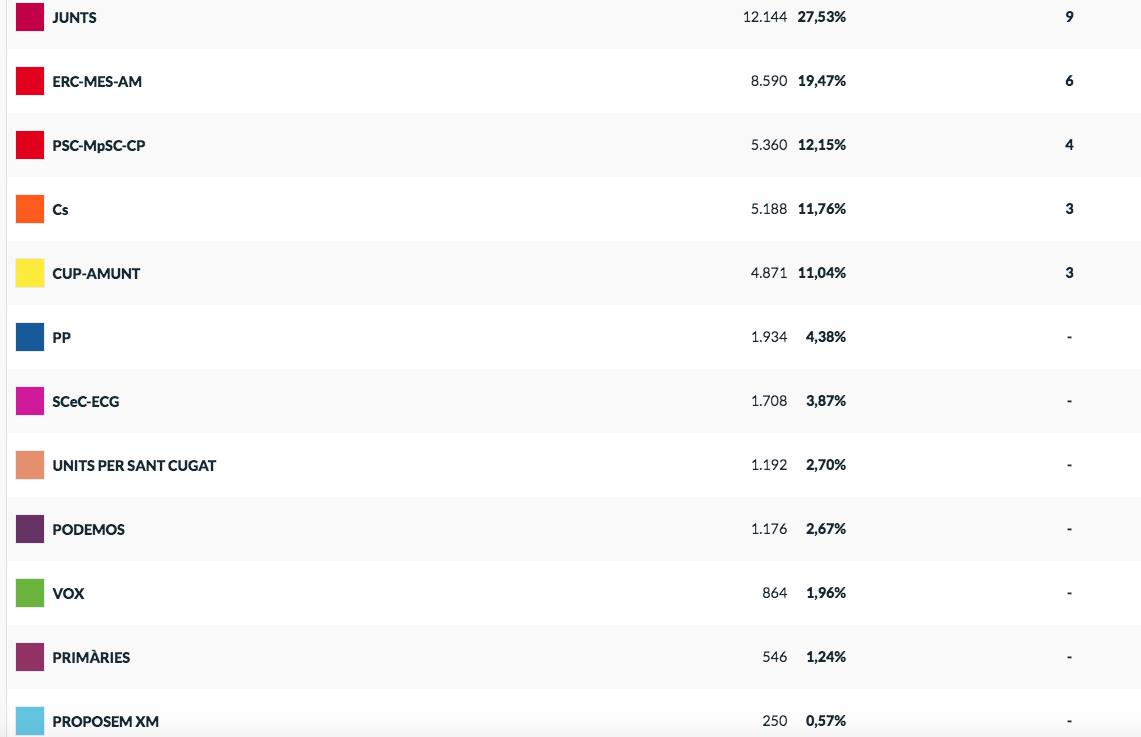Select the UNITS PER SANT CUGAT label
The height and width of the screenshot is (737, 1141).
(x=134, y=465)
